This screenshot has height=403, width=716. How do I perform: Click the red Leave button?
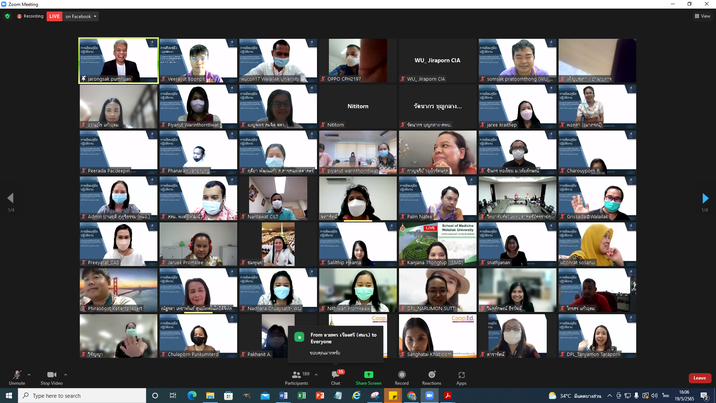point(700,378)
